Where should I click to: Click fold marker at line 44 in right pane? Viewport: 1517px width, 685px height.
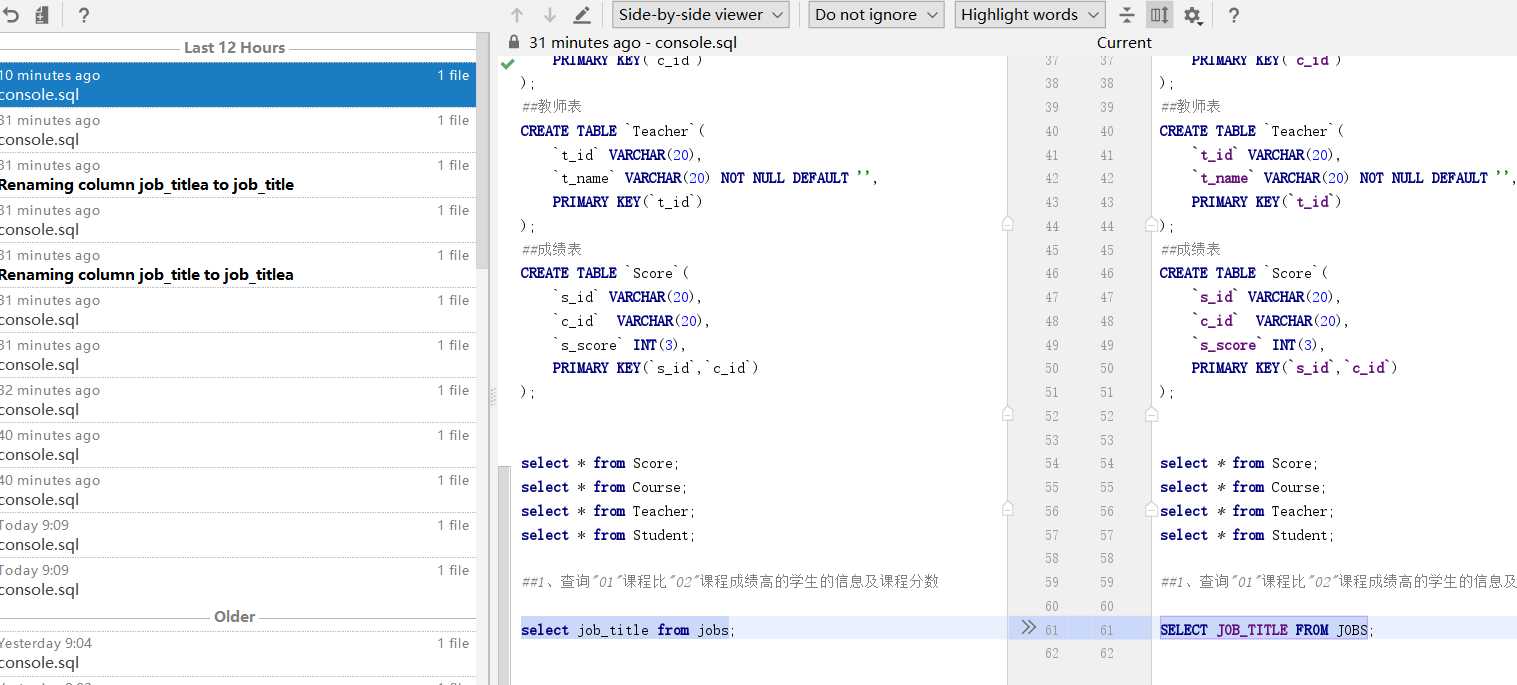pyautogui.click(x=1151, y=224)
